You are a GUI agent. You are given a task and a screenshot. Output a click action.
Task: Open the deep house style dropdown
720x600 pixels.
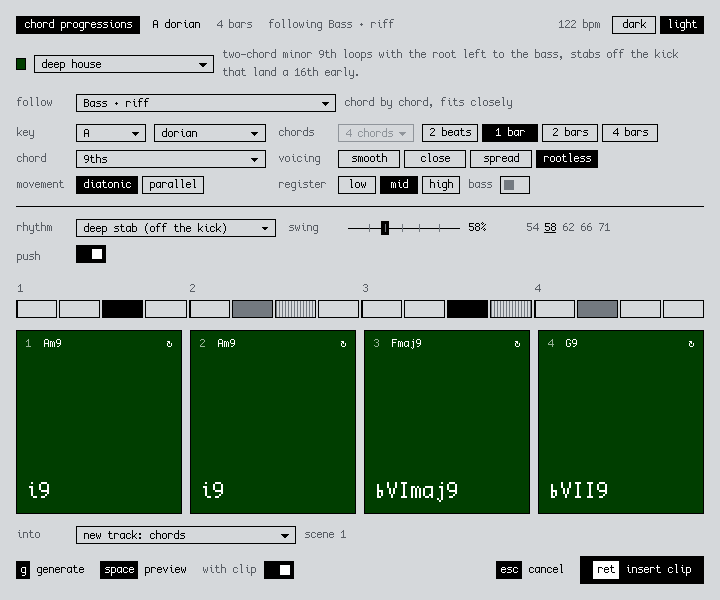pos(124,64)
